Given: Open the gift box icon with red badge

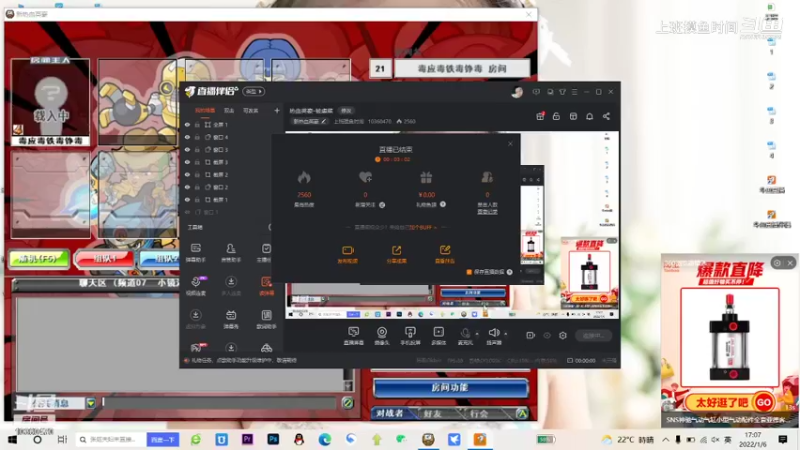Looking at the screenshot, I should tap(540, 116).
